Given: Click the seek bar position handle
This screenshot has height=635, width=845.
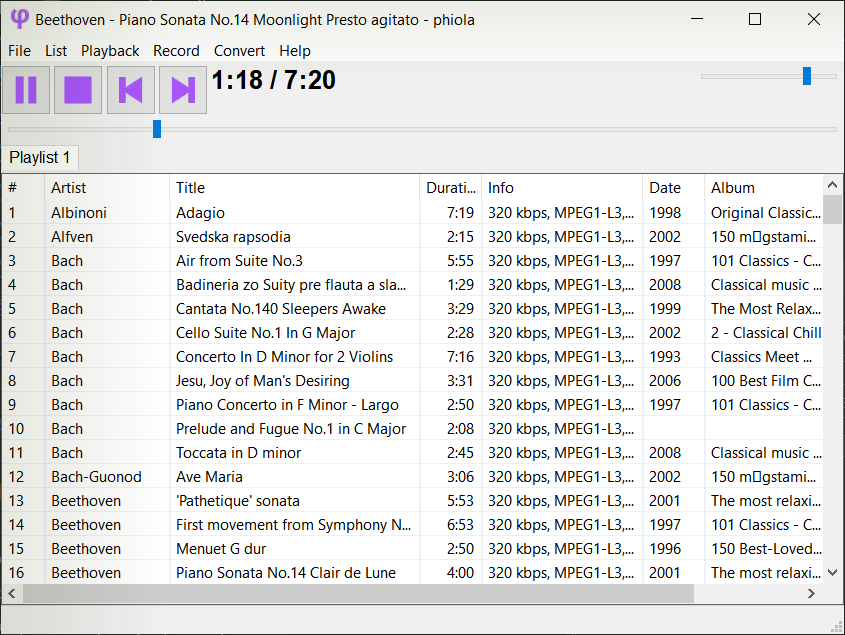Looking at the screenshot, I should tap(156, 129).
